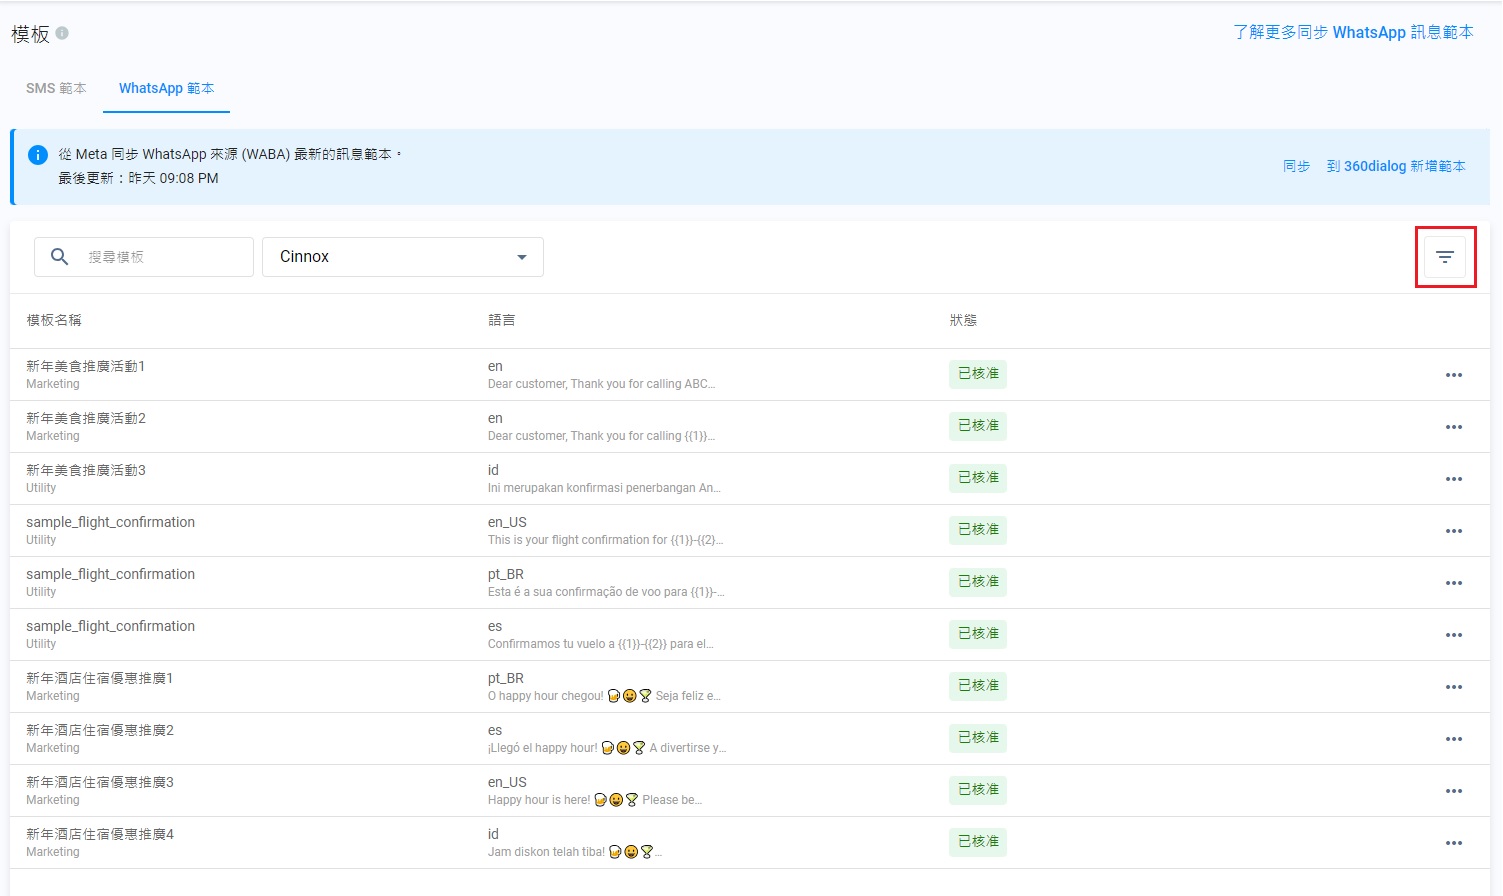Open more options for 新年美食推廣活動3
This screenshot has width=1503, height=896.
[1453, 479]
